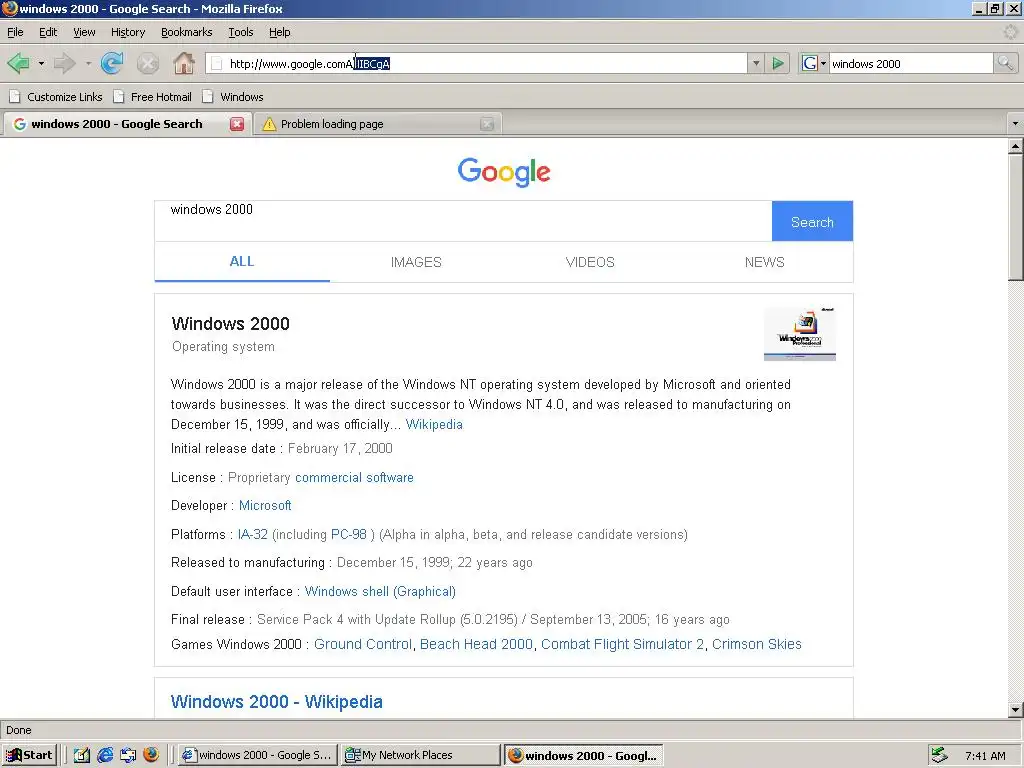Open the Windows bookmark in bookmarks toolbar

(232, 97)
